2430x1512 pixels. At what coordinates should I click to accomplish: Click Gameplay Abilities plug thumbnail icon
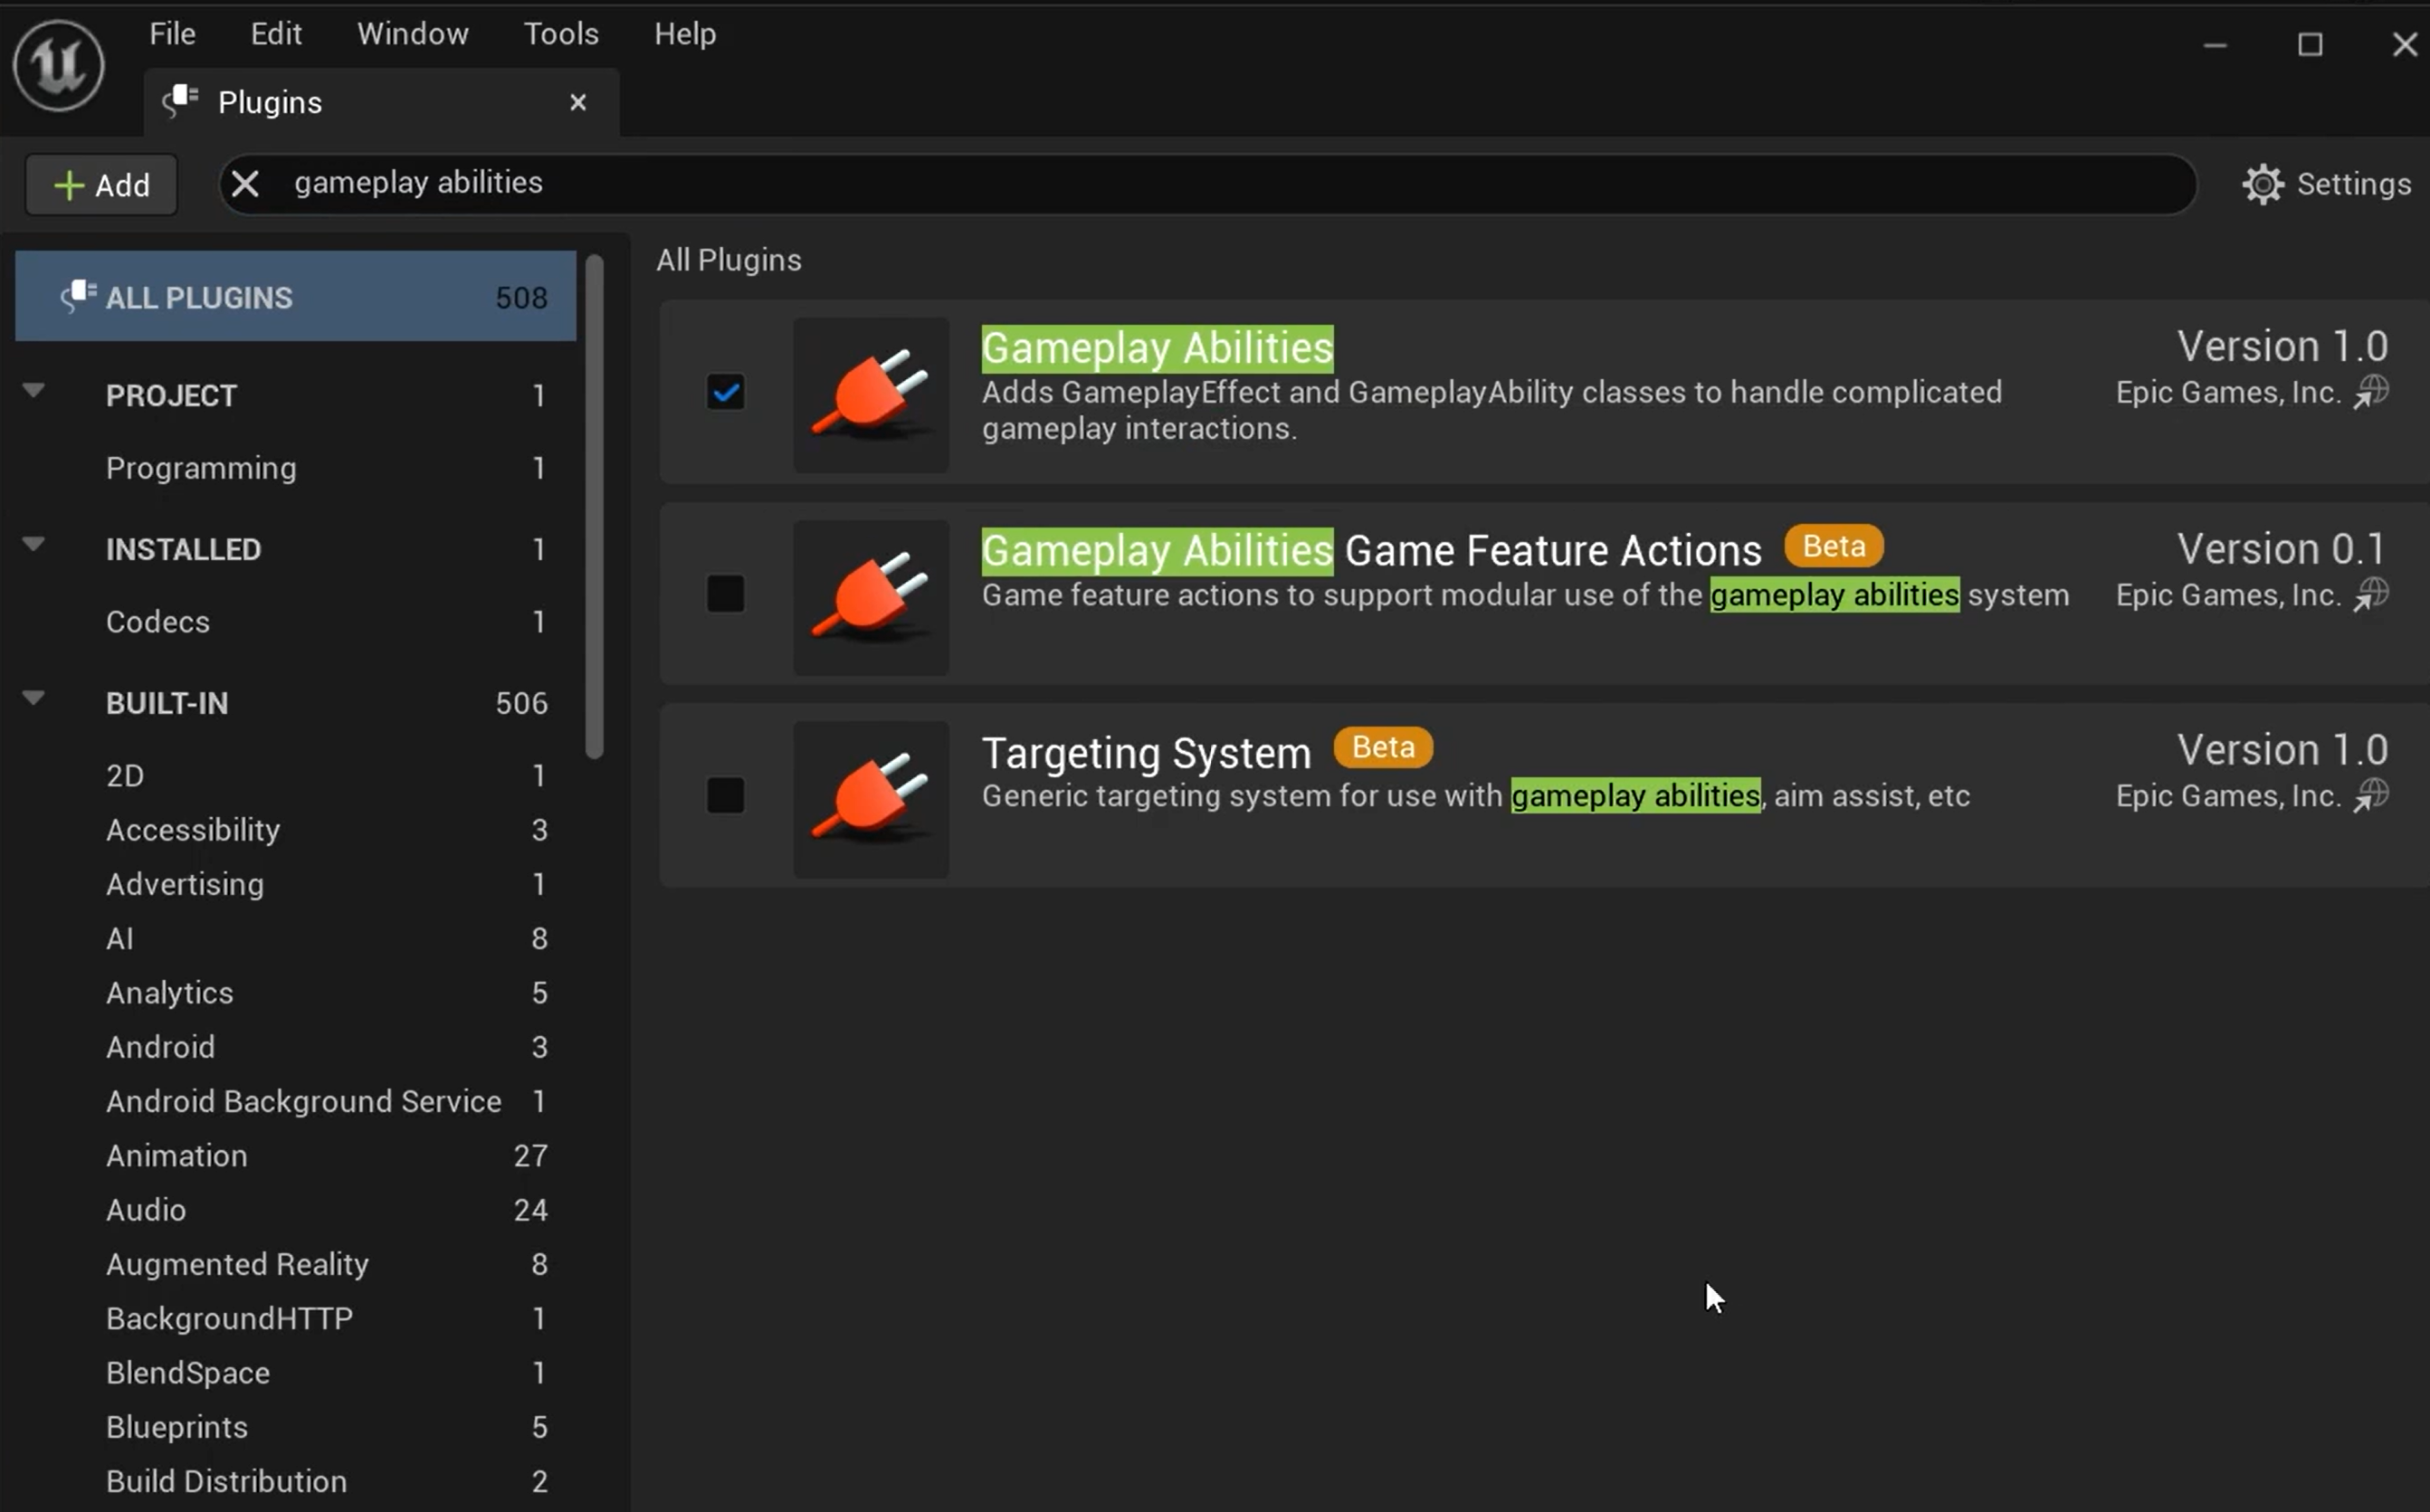[x=870, y=395]
